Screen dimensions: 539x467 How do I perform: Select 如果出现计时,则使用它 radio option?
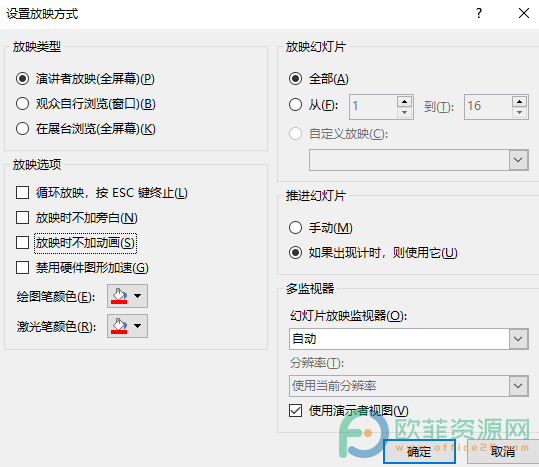point(296,253)
